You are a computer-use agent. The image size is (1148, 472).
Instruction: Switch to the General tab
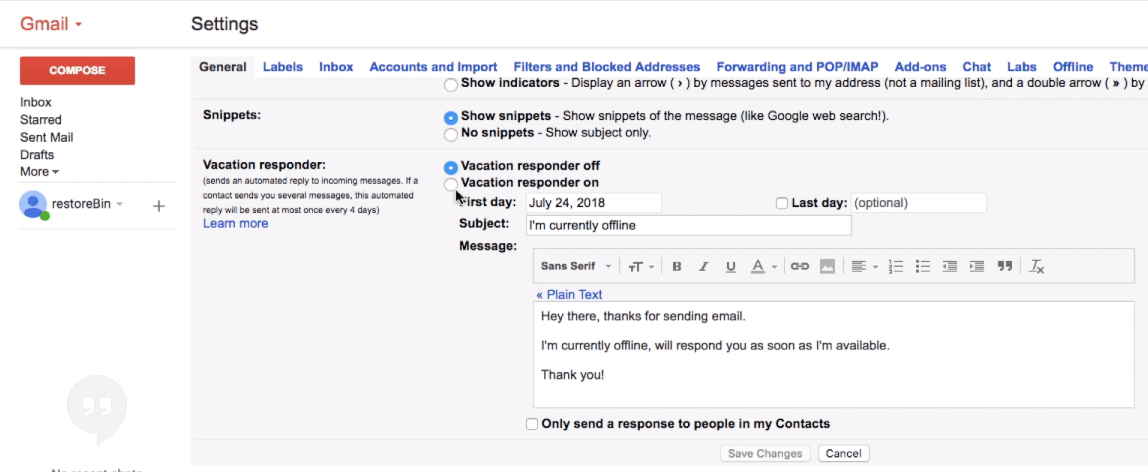223,67
